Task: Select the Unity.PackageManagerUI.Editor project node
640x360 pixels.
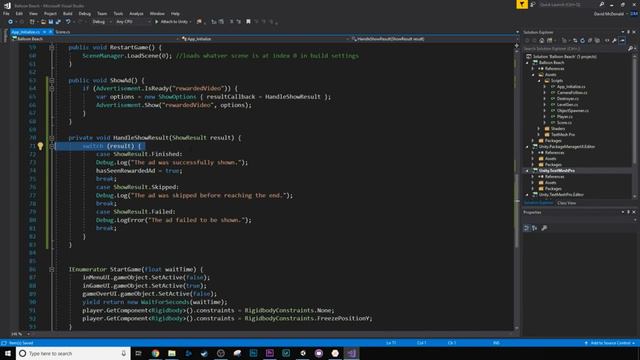Action: tap(567, 147)
